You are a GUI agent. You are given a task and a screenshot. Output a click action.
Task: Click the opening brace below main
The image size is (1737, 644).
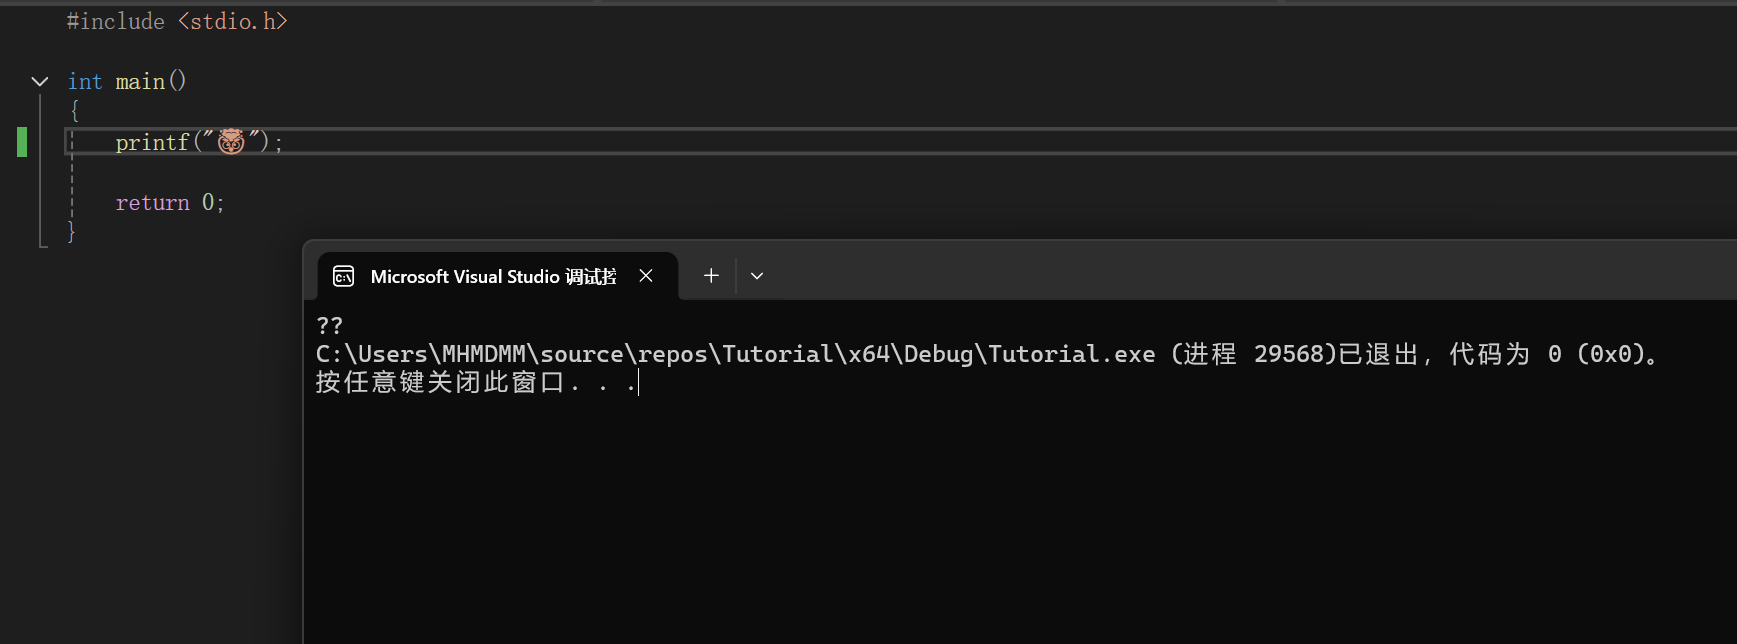74,111
